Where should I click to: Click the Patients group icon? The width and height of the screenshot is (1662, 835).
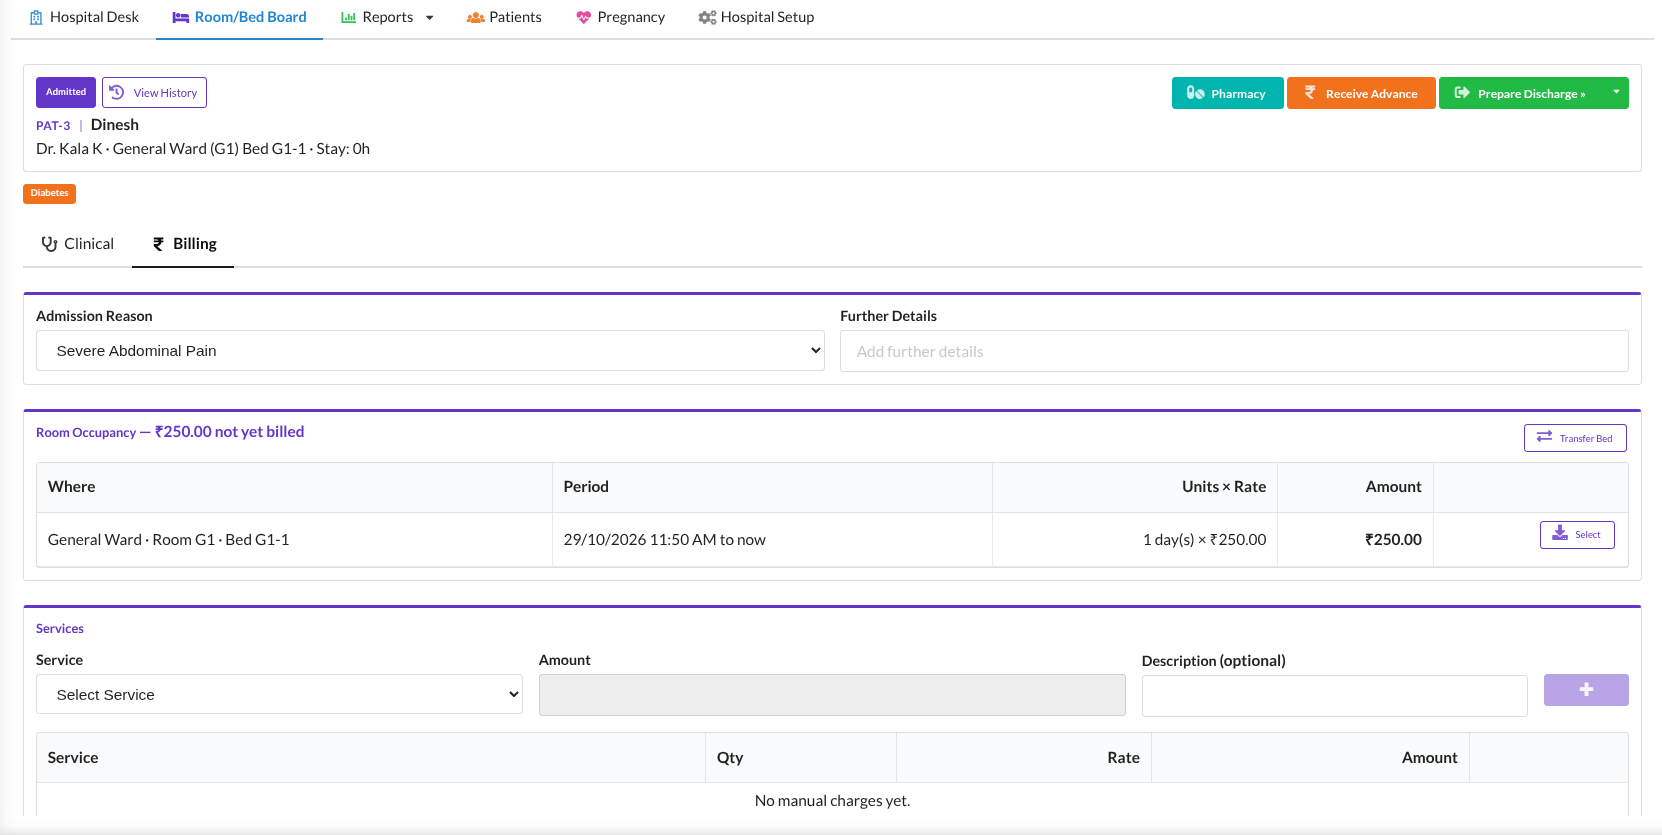point(476,17)
